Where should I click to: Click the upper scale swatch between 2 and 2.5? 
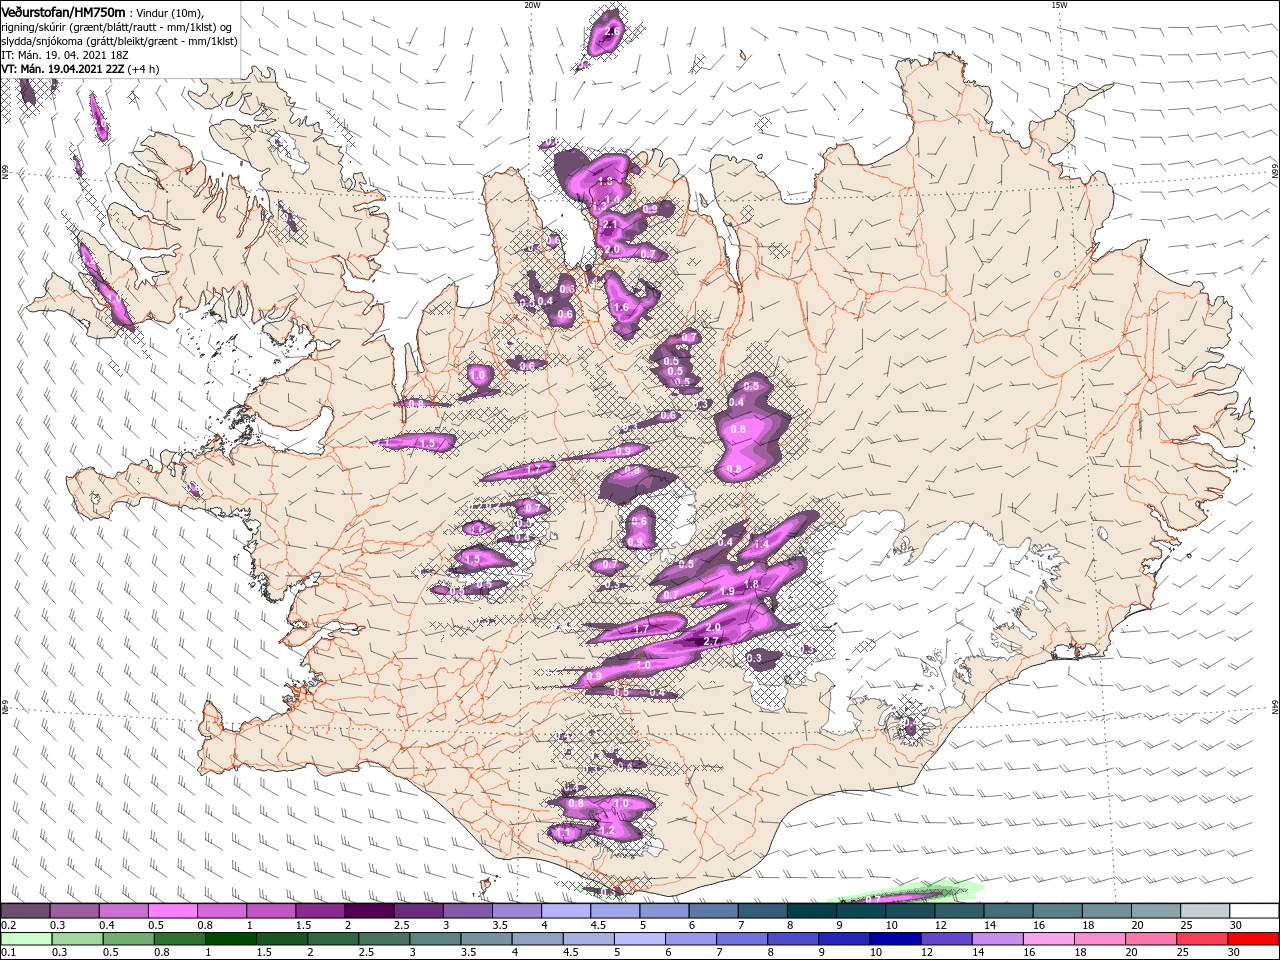click(x=369, y=911)
